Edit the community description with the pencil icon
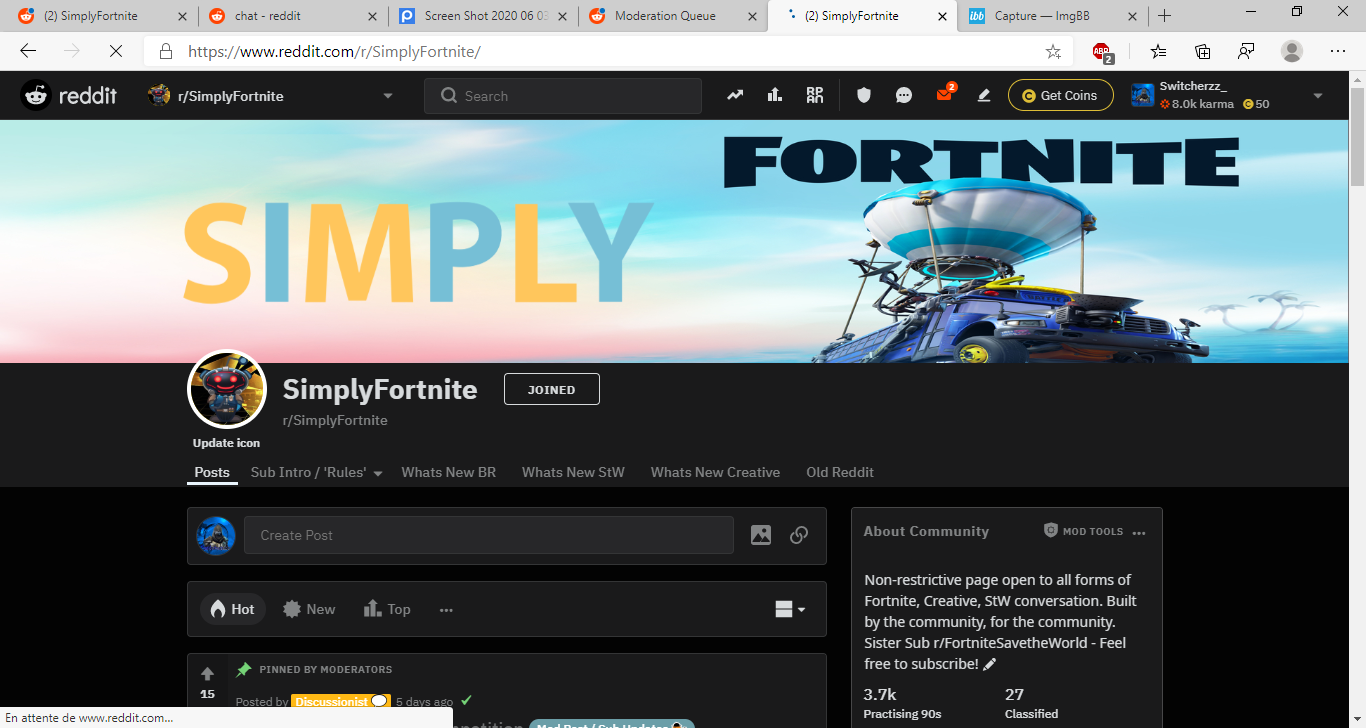This screenshot has width=1366, height=728. pos(990,664)
